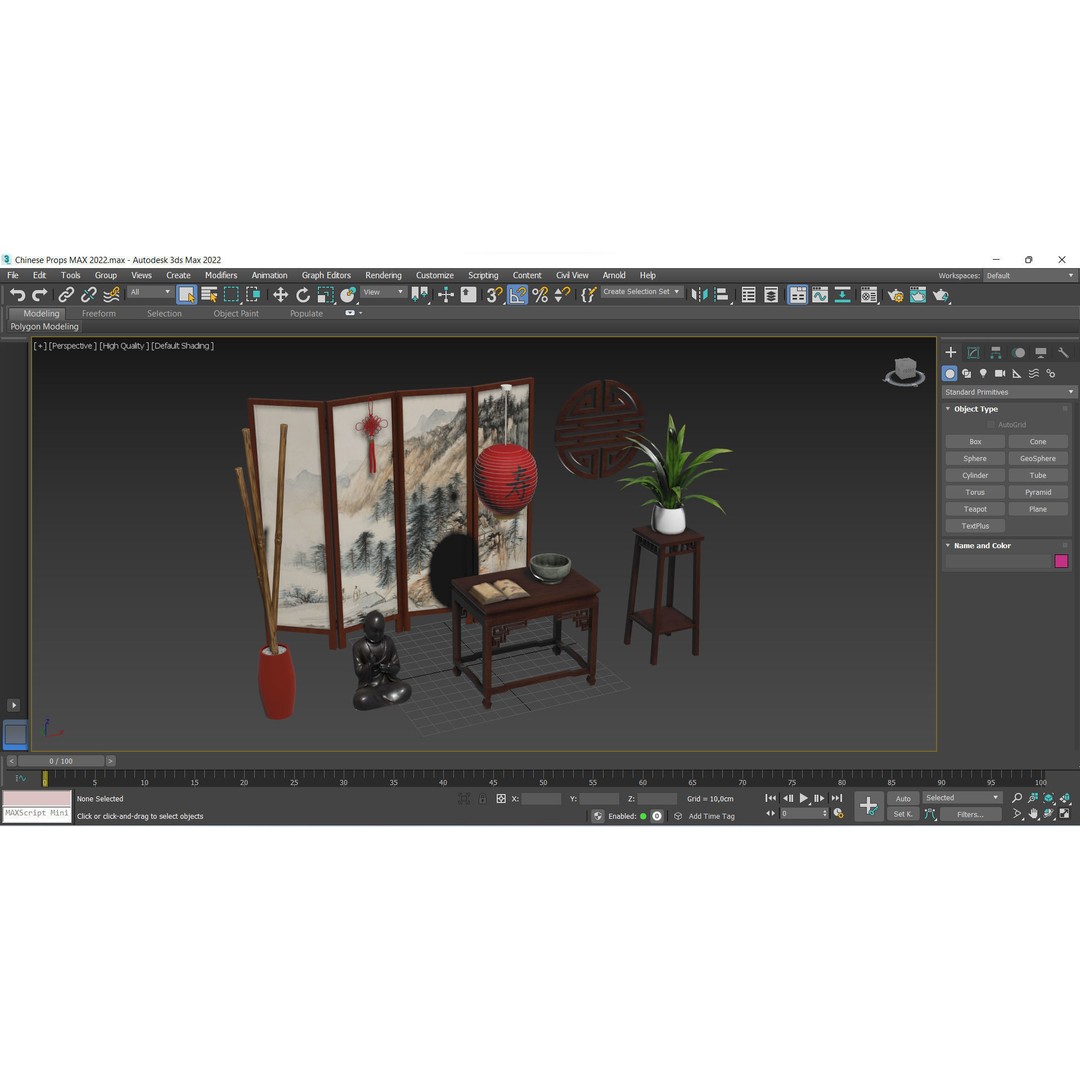Image resolution: width=1080 pixels, height=1080 pixels.
Task: Activate the Select and Rotate tool
Action: [303, 295]
